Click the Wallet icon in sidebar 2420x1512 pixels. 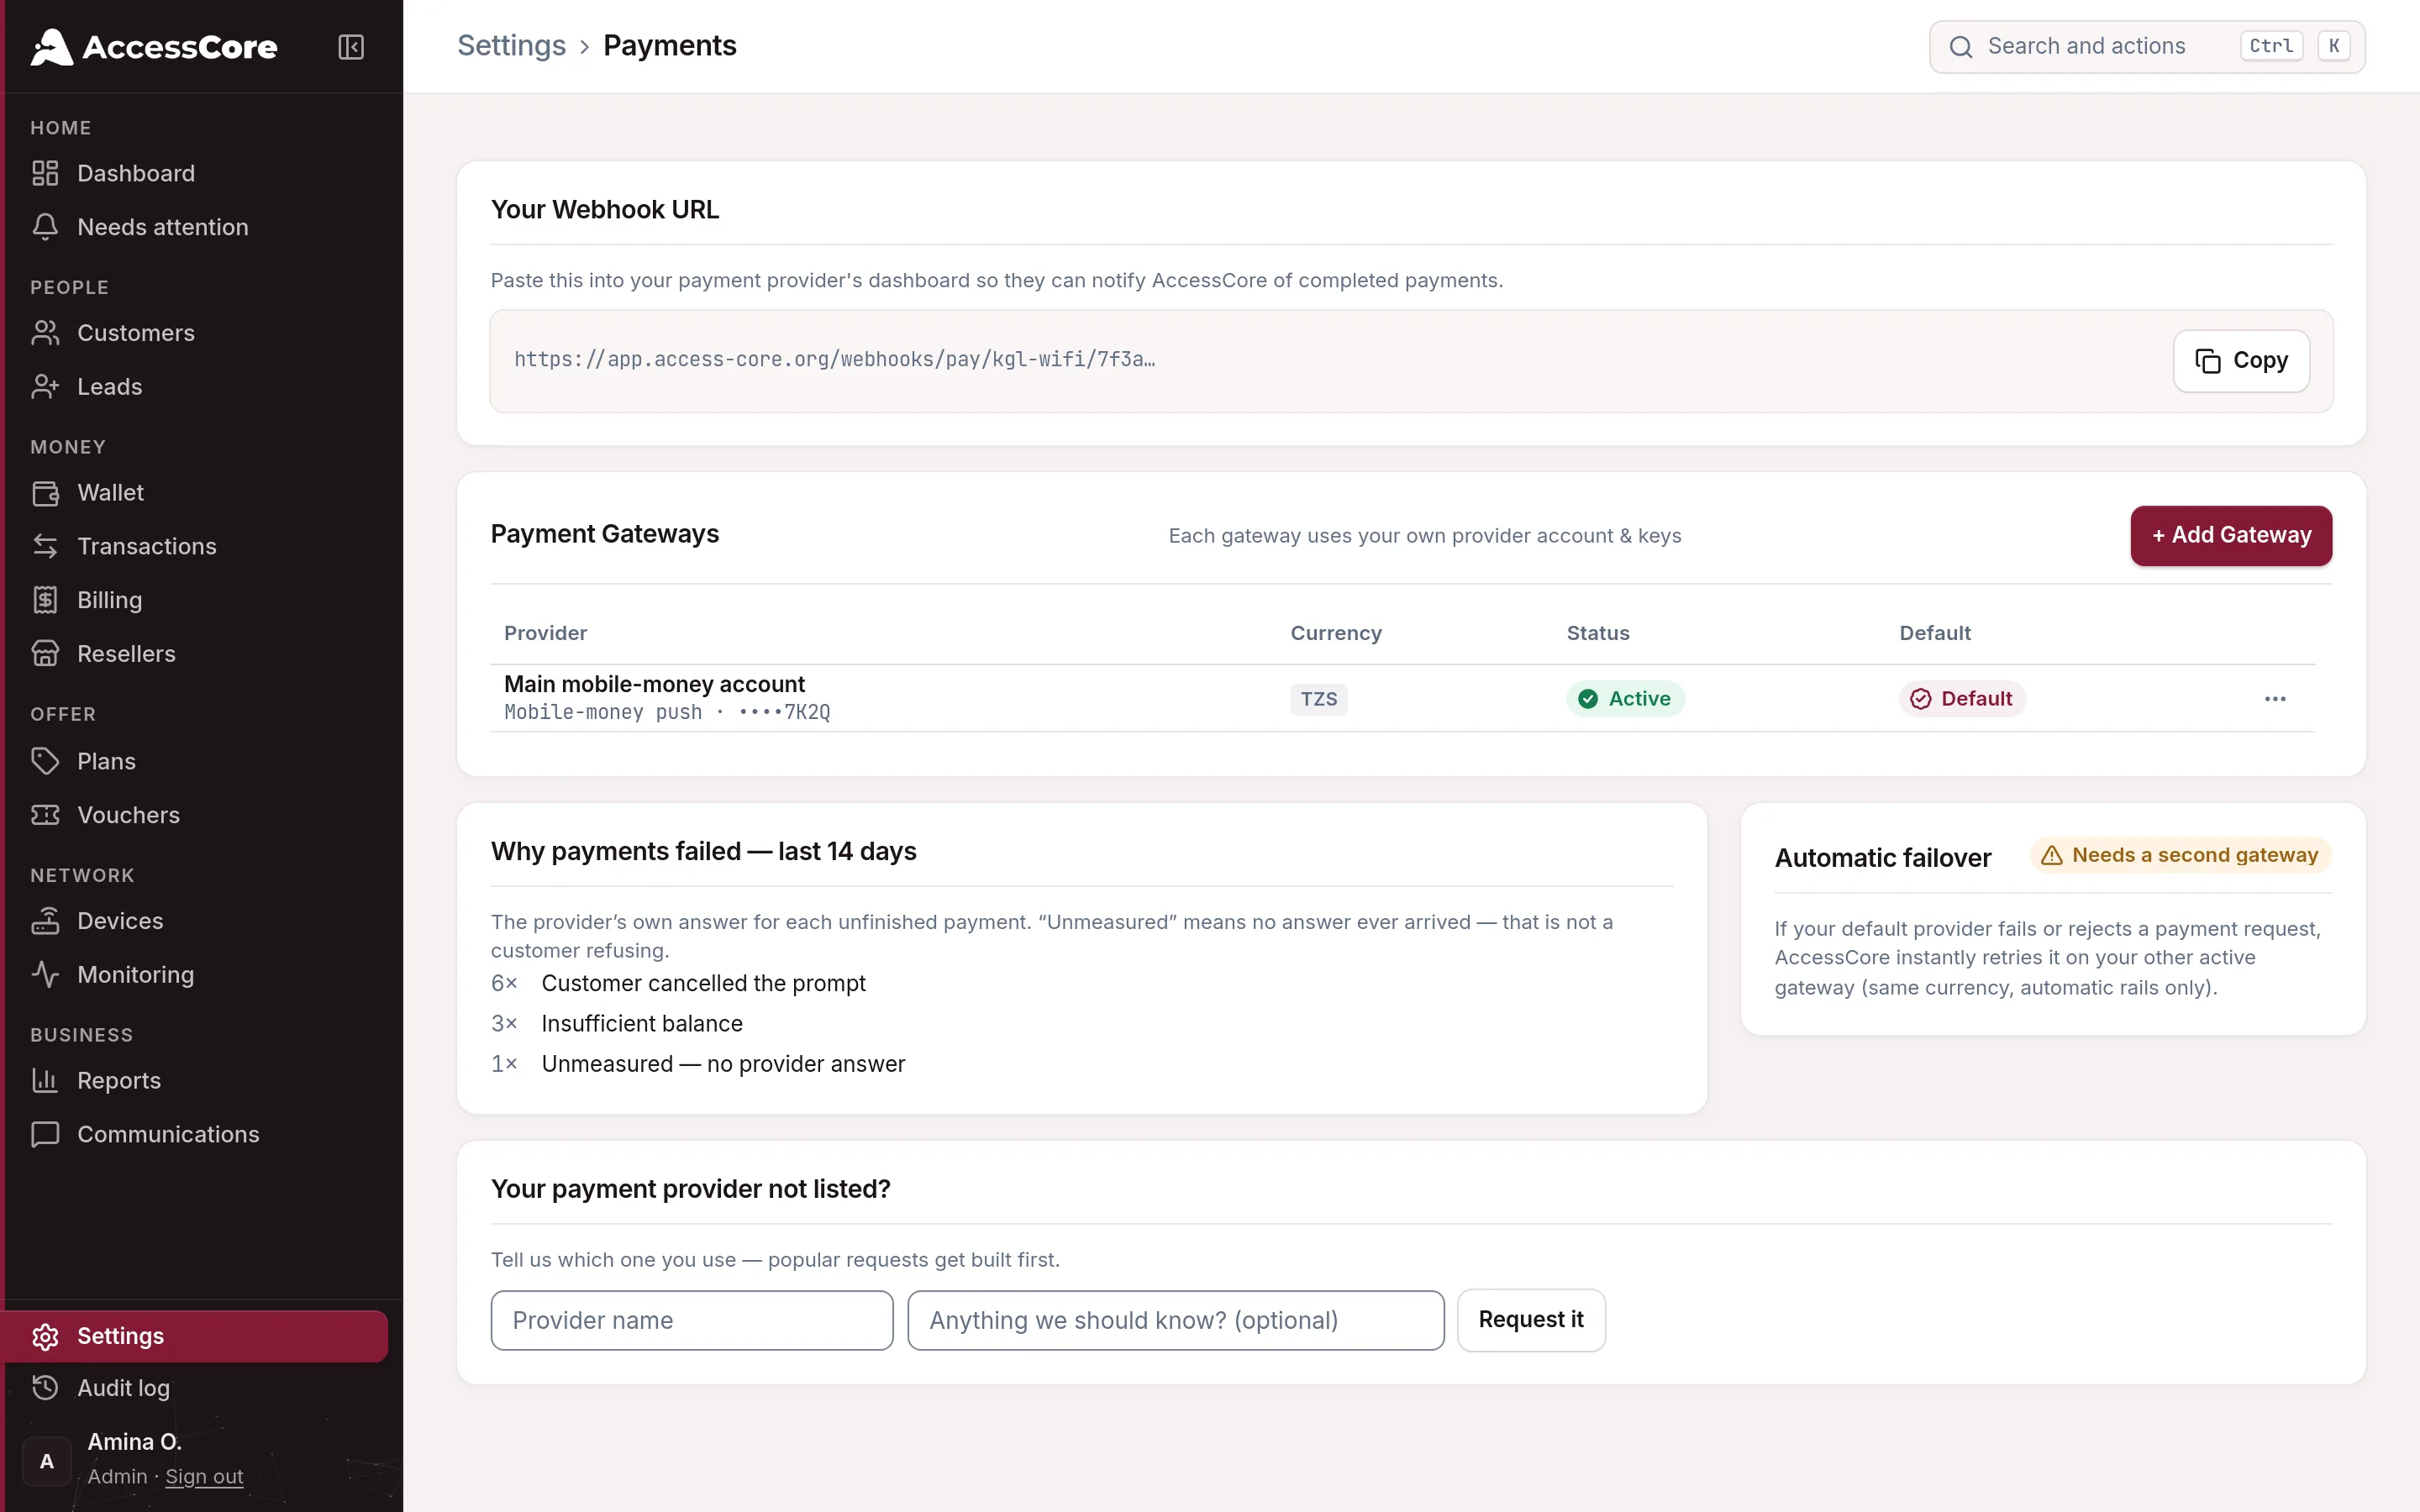tap(45, 493)
